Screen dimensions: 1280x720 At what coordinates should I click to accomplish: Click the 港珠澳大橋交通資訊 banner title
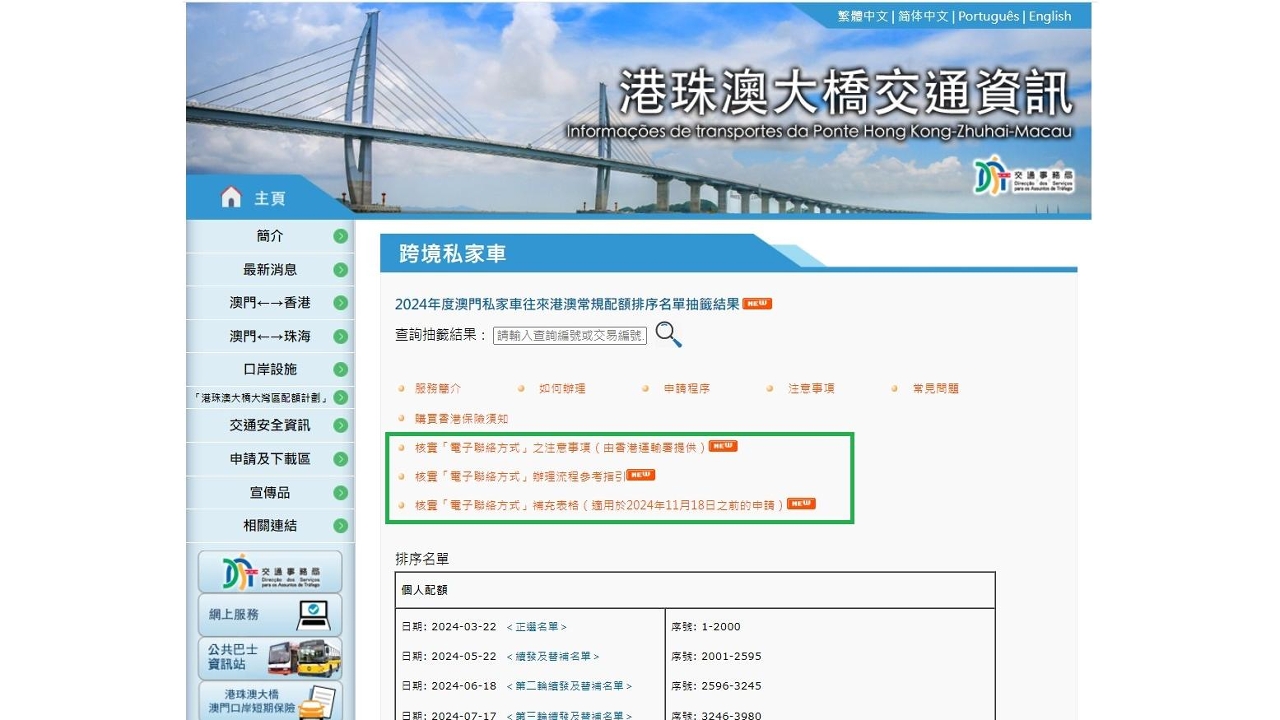846,93
